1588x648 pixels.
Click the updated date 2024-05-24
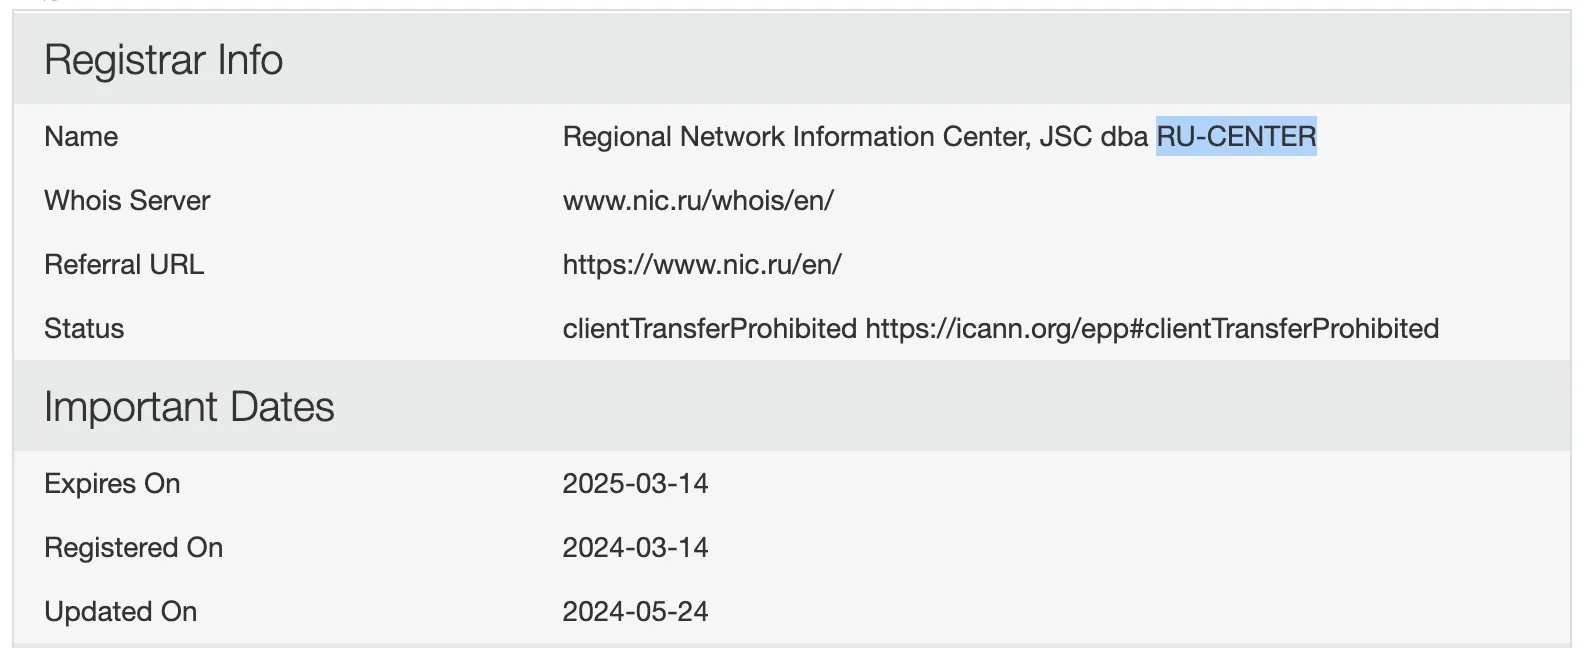point(635,612)
